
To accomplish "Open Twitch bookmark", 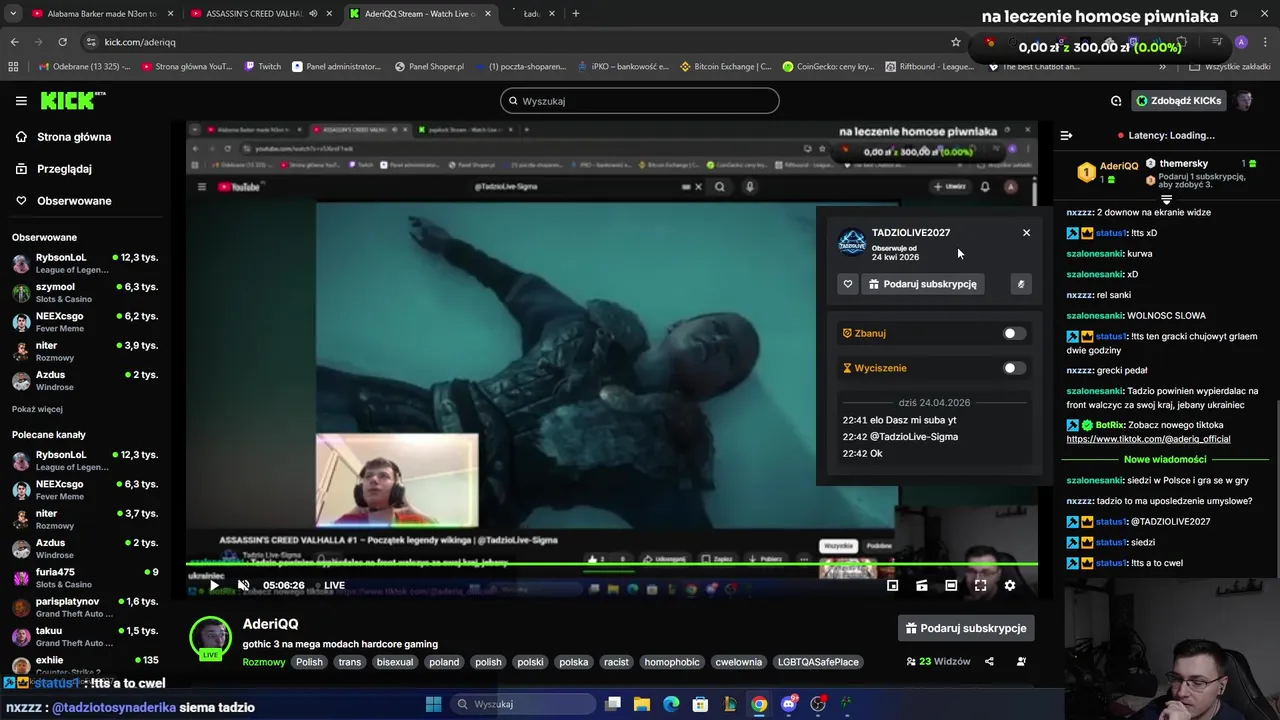I will point(263,67).
